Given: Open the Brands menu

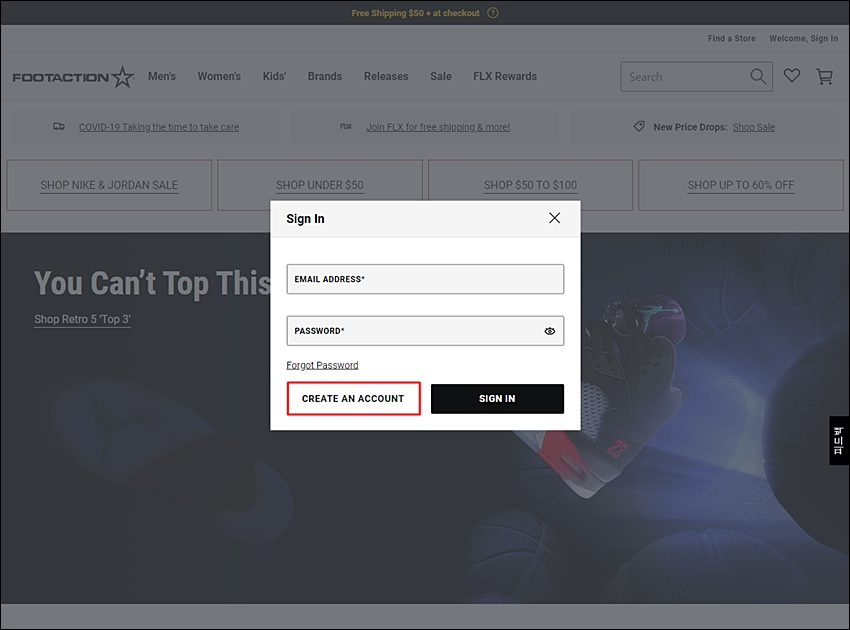Looking at the screenshot, I should [x=325, y=76].
